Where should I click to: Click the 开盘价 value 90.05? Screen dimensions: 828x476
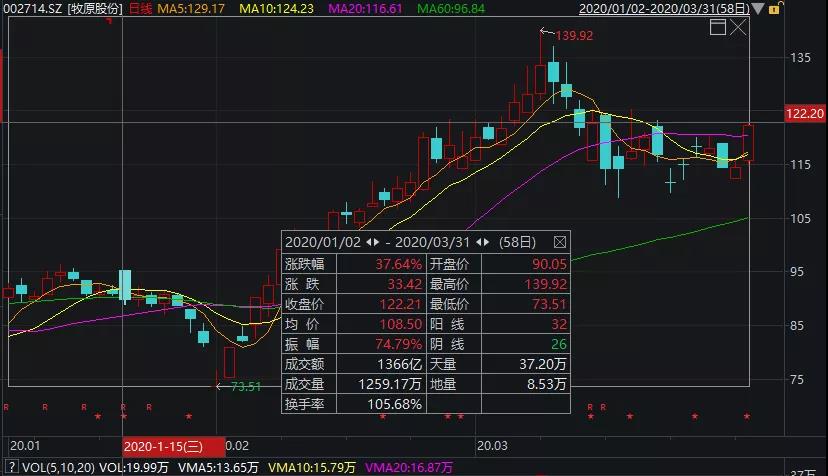549,264
